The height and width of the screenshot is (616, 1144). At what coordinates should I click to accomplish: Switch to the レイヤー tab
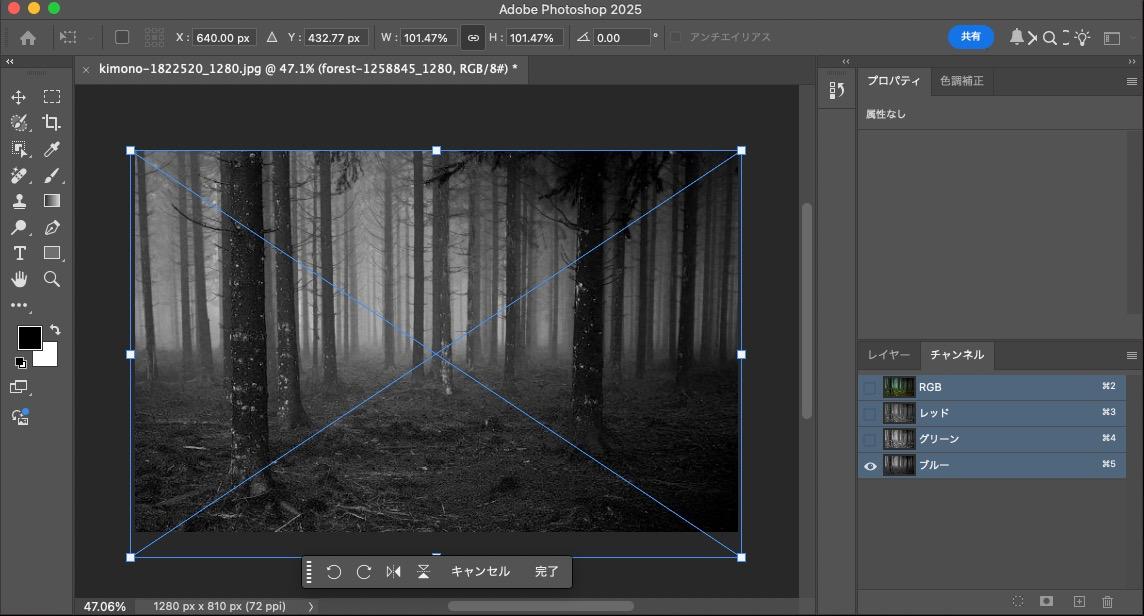click(x=889, y=355)
